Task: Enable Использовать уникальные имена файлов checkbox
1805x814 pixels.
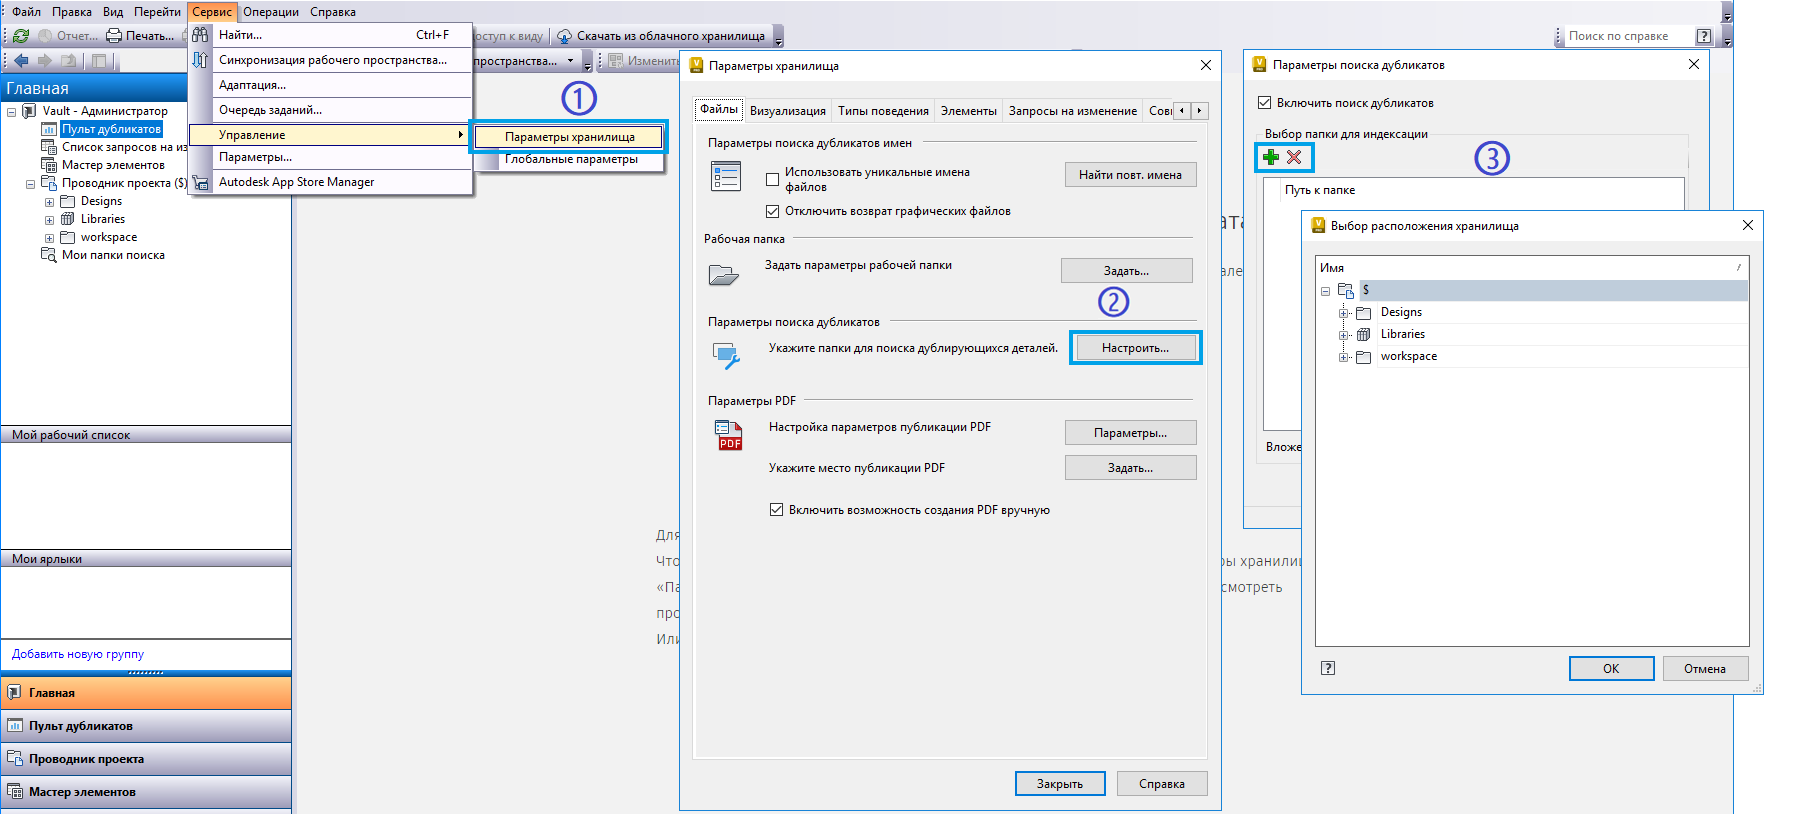Action: click(772, 180)
